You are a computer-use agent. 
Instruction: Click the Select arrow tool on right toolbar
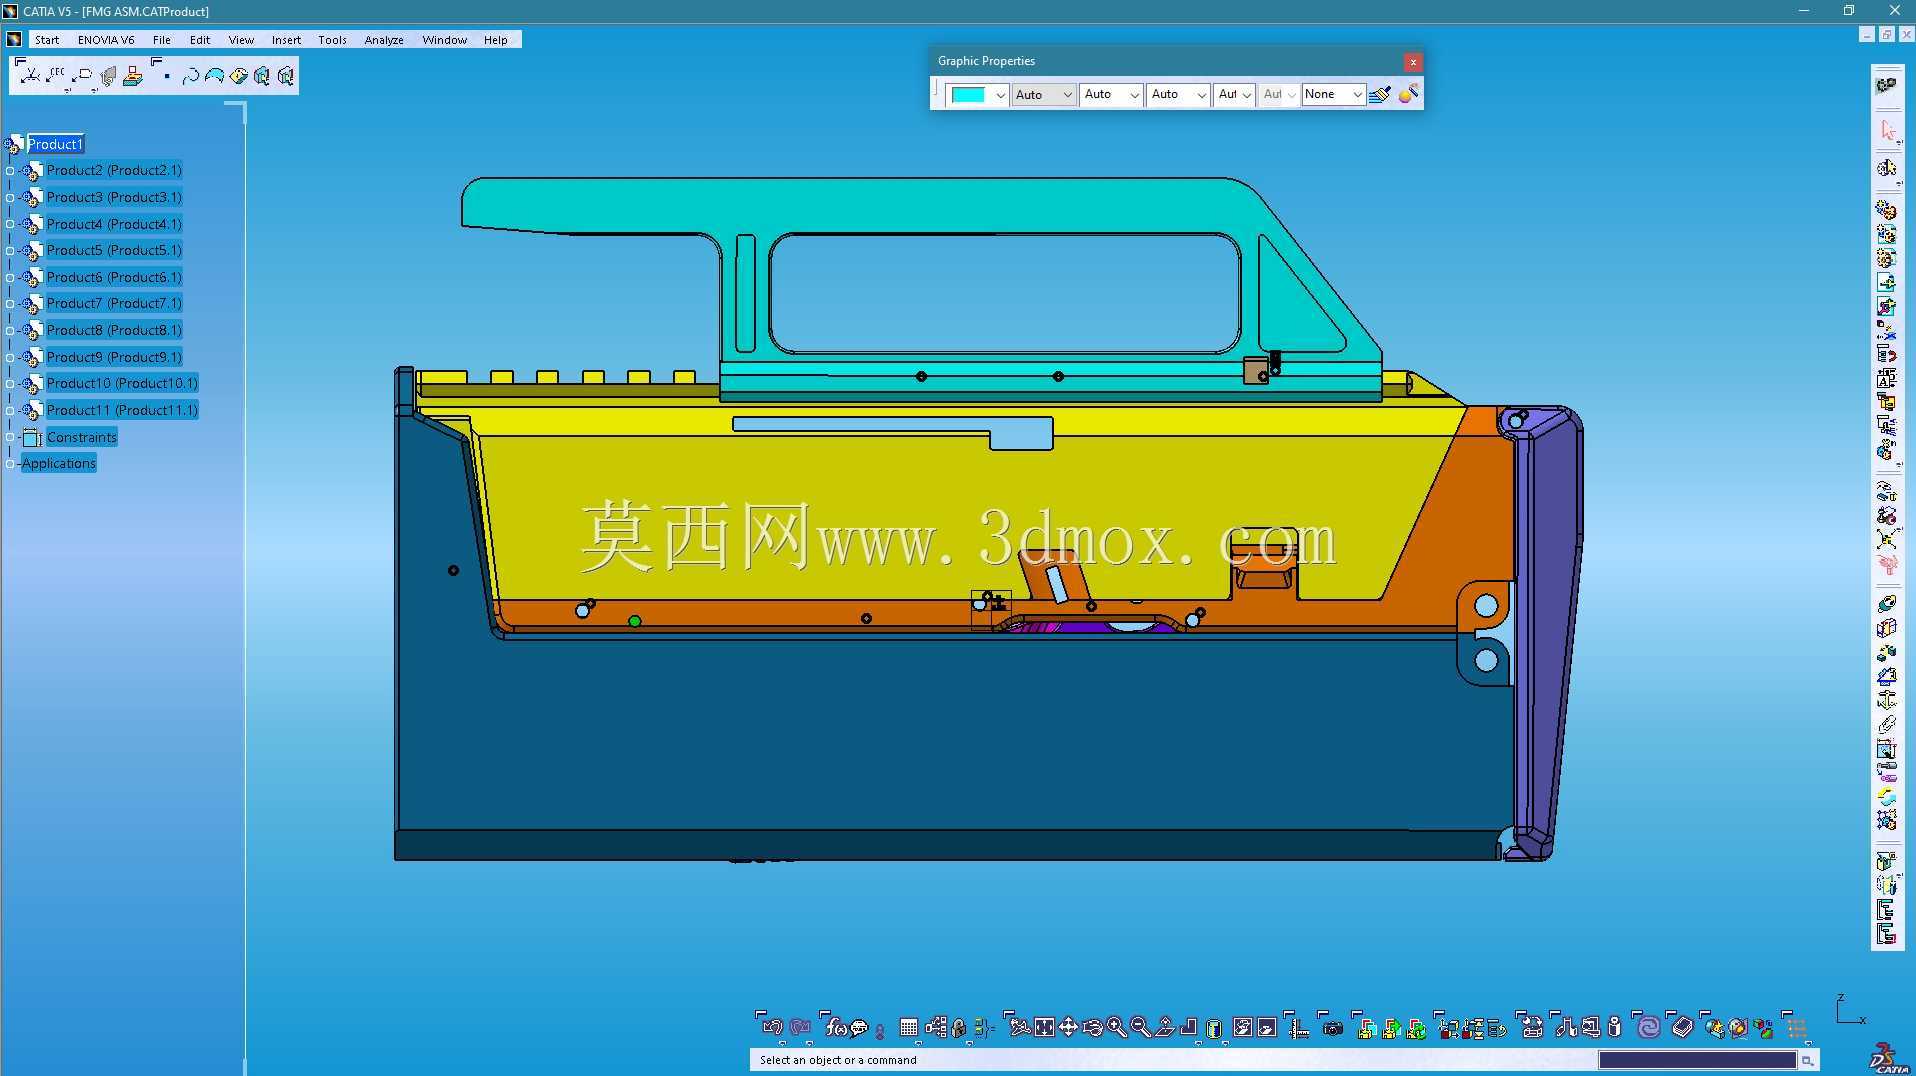(x=1887, y=131)
